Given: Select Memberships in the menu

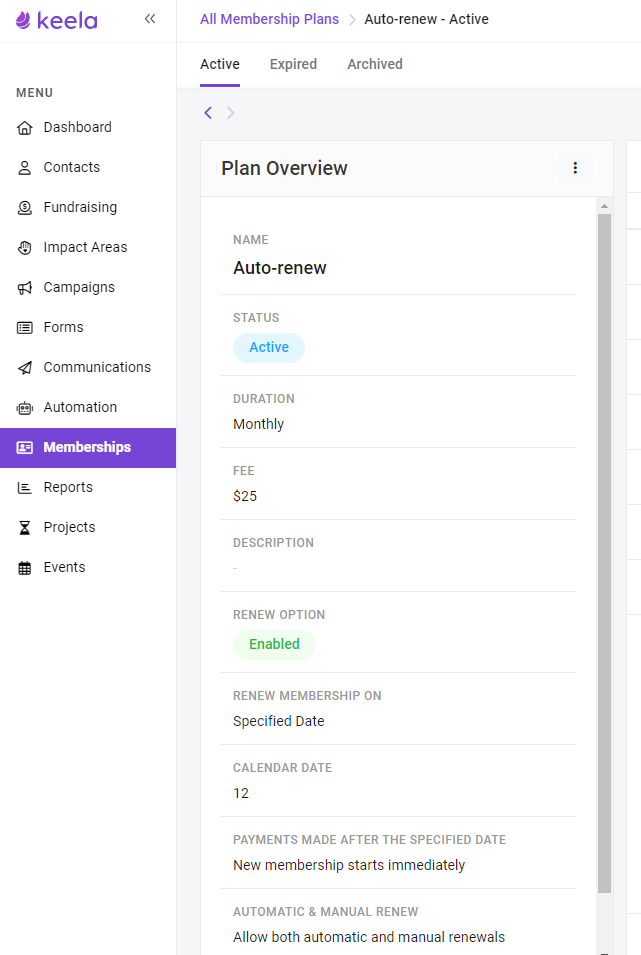Looking at the screenshot, I should click(x=88, y=448).
